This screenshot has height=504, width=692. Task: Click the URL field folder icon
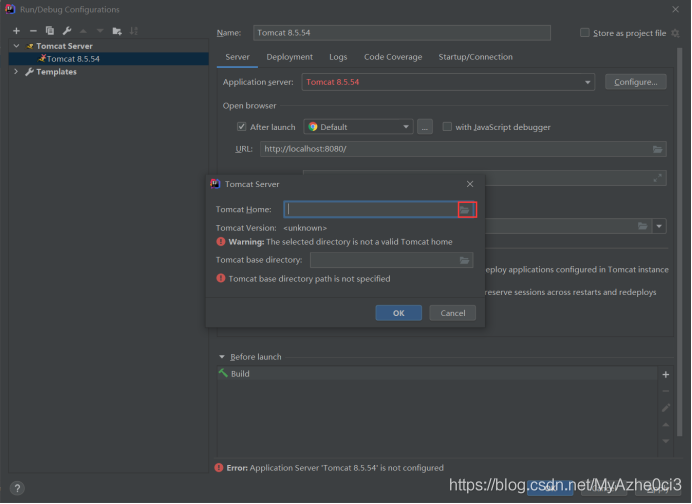pos(658,149)
